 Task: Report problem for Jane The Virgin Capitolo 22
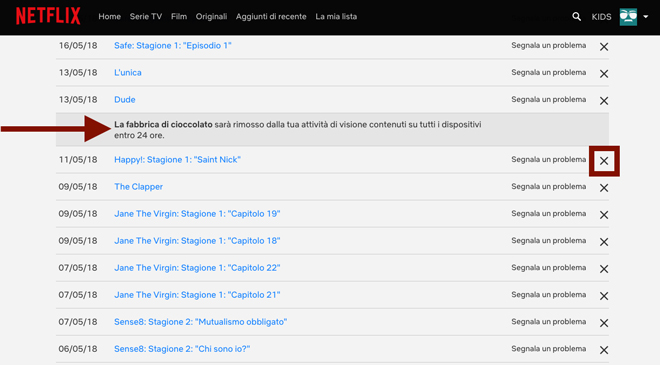(548, 267)
